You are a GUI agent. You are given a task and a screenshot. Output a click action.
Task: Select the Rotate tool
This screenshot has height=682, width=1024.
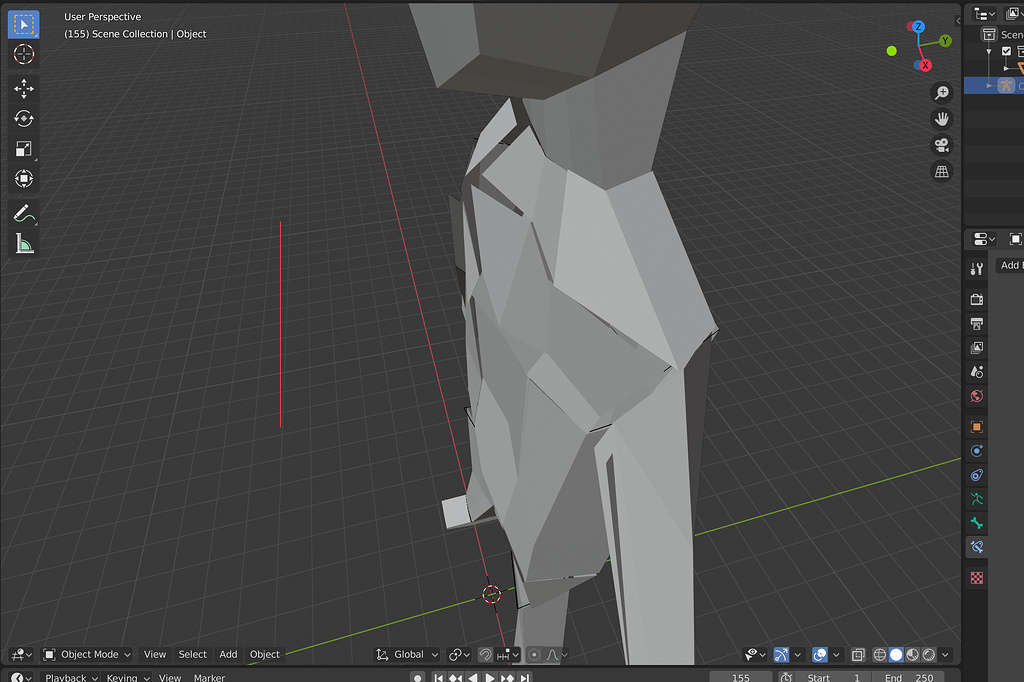click(x=24, y=118)
